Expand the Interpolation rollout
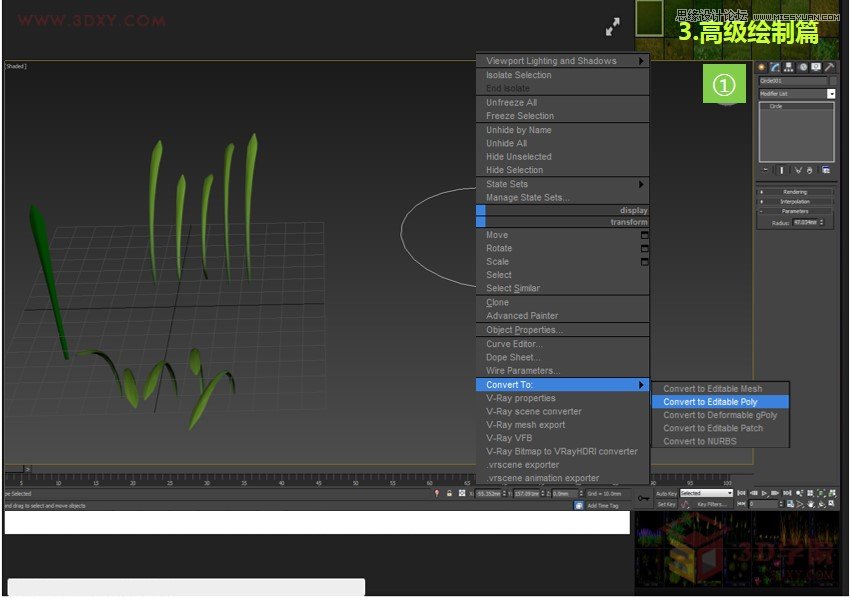The image size is (850, 600). tap(797, 200)
